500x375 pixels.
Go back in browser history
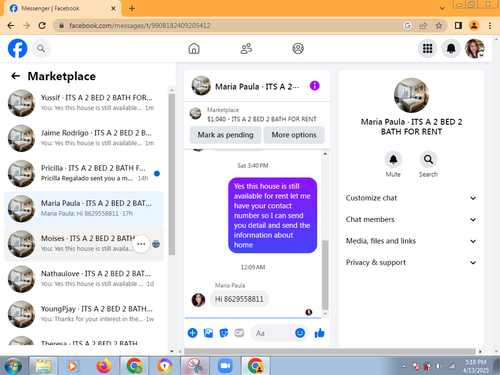click(x=11, y=25)
